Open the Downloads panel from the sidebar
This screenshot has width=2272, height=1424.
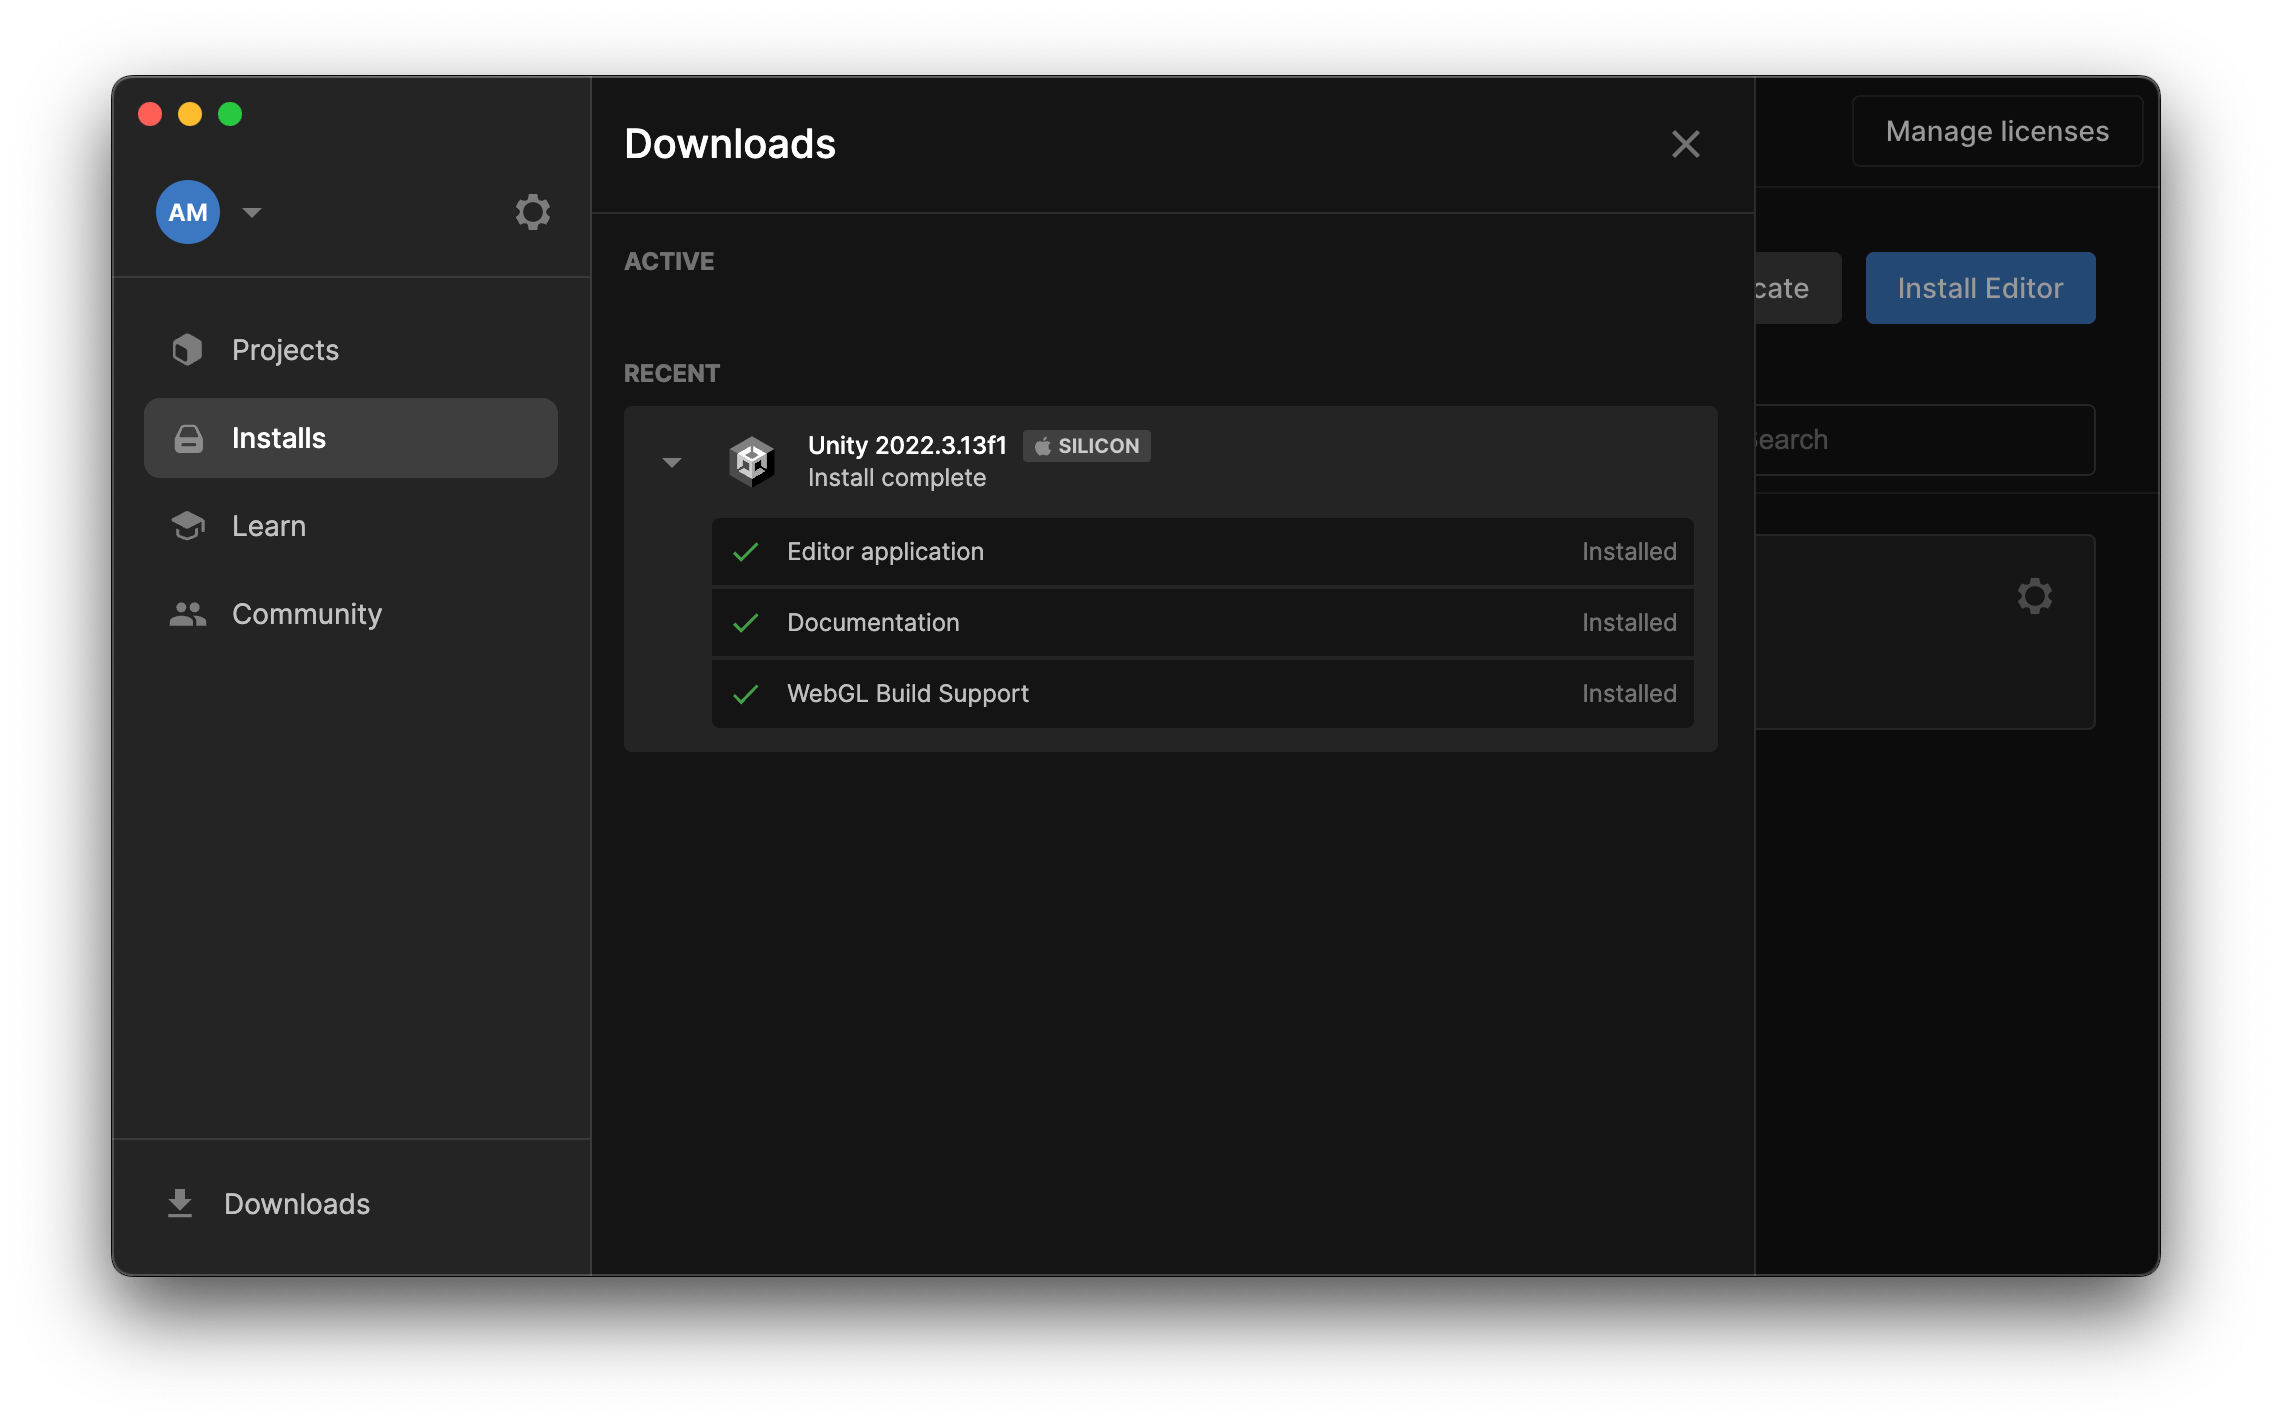click(296, 1203)
